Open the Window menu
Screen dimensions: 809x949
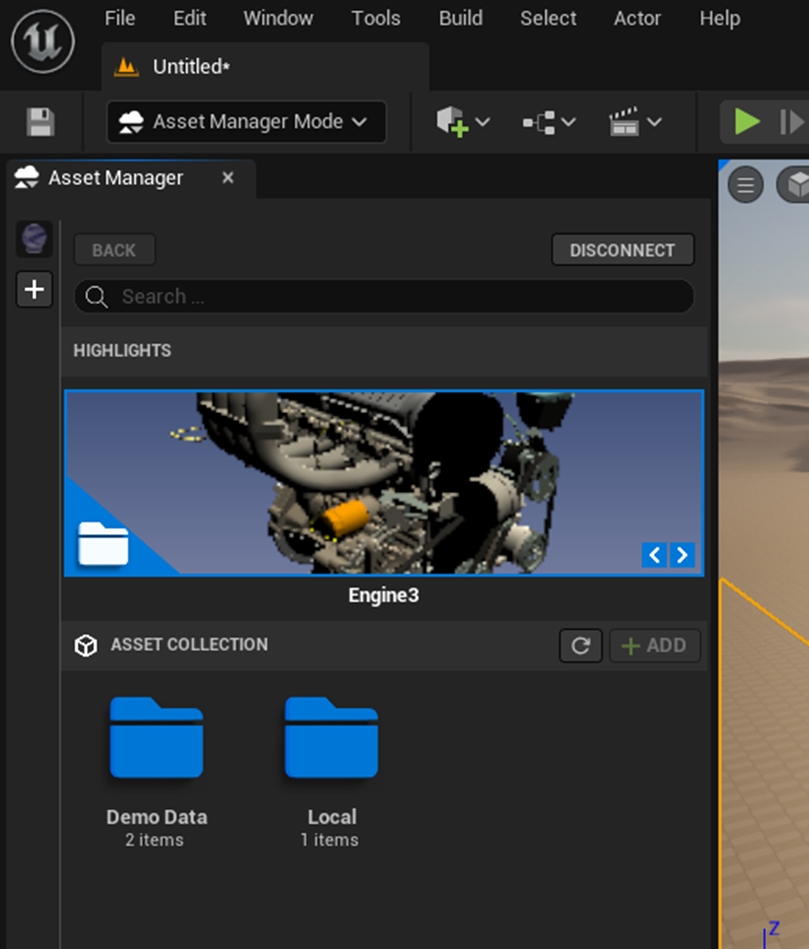coord(278,18)
